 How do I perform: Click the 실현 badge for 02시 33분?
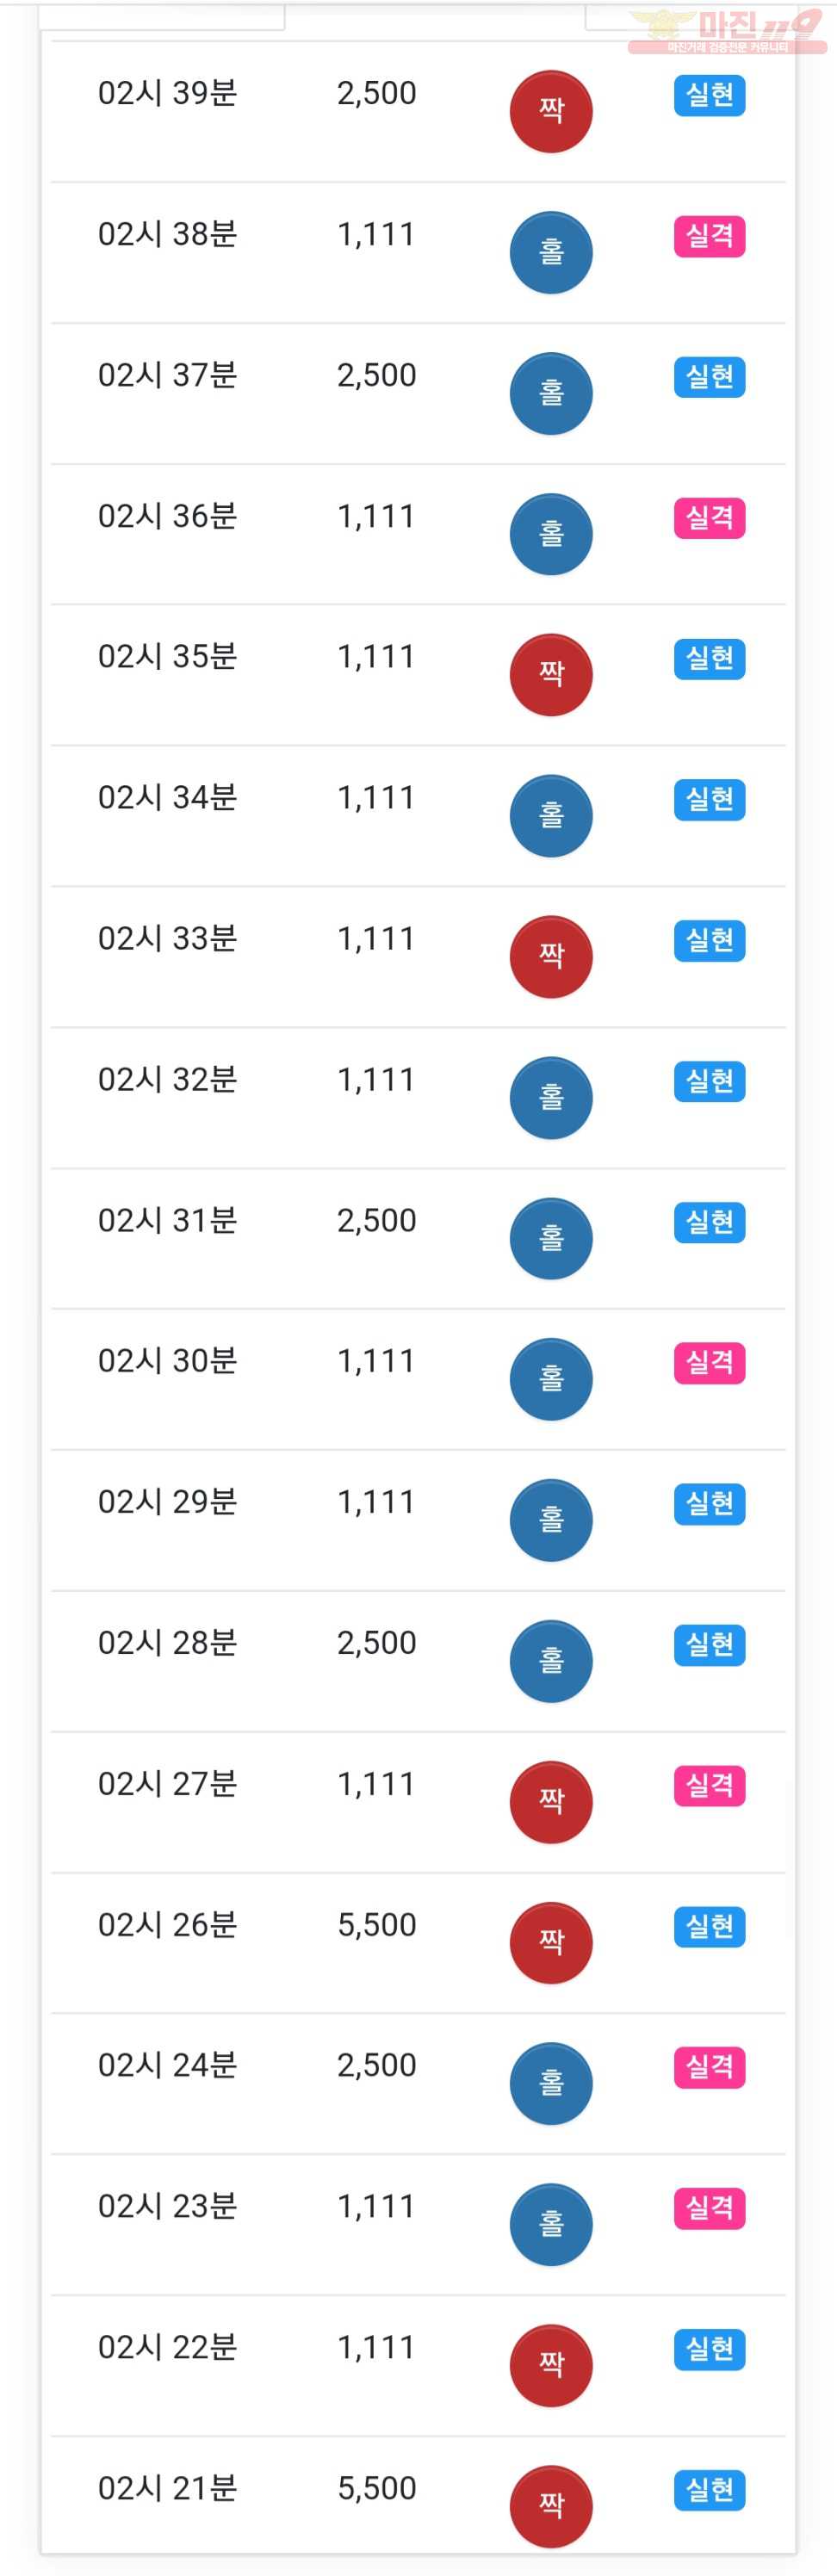709,940
